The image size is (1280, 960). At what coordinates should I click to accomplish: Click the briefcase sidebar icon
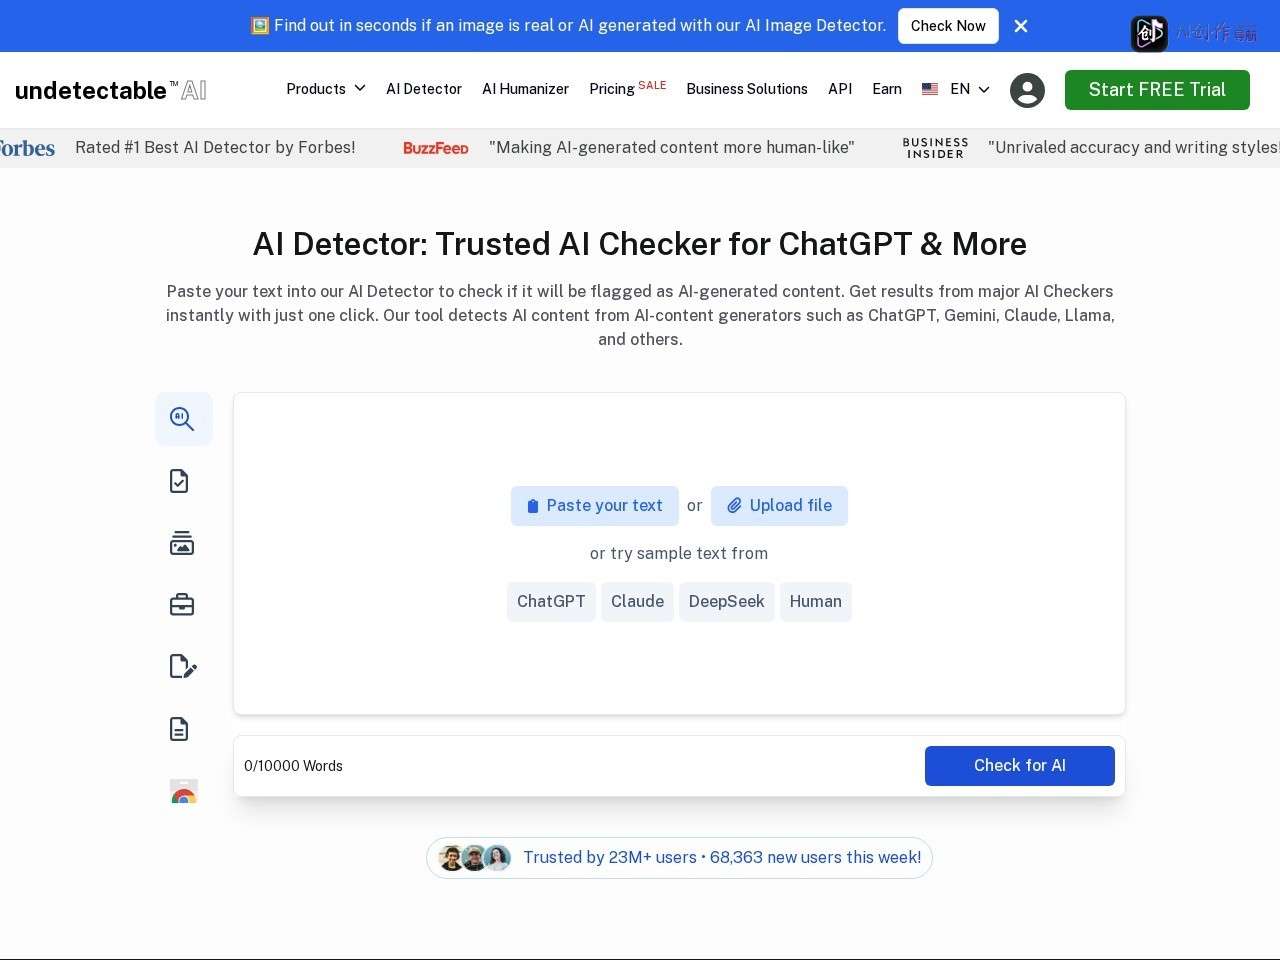[x=182, y=605]
